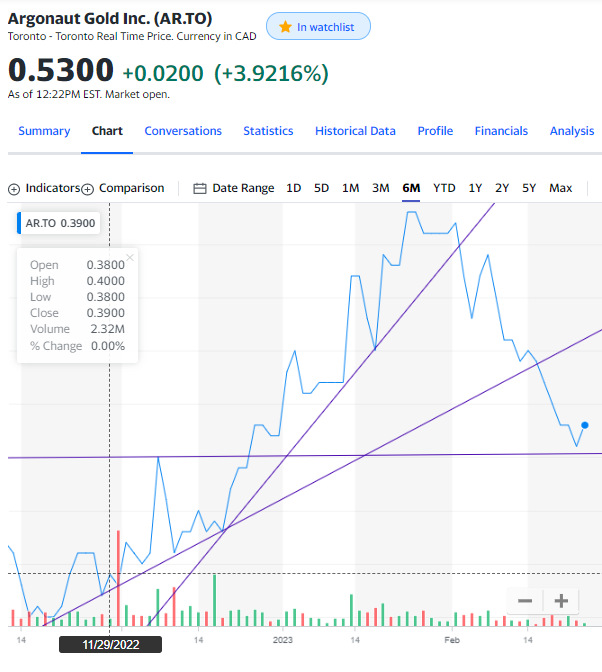Open the Comparison menu

132,188
